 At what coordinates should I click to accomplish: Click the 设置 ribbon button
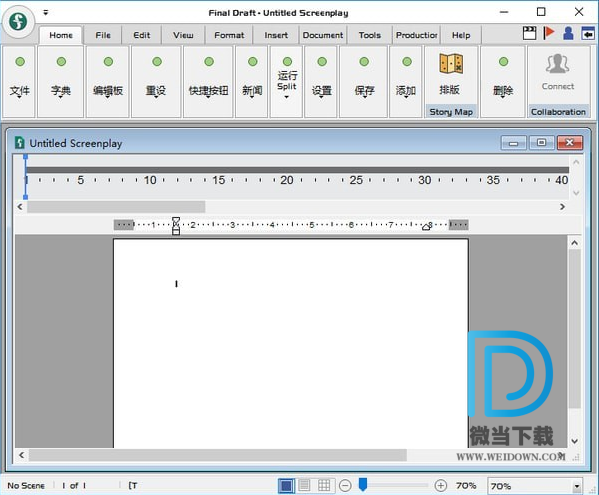(321, 82)
